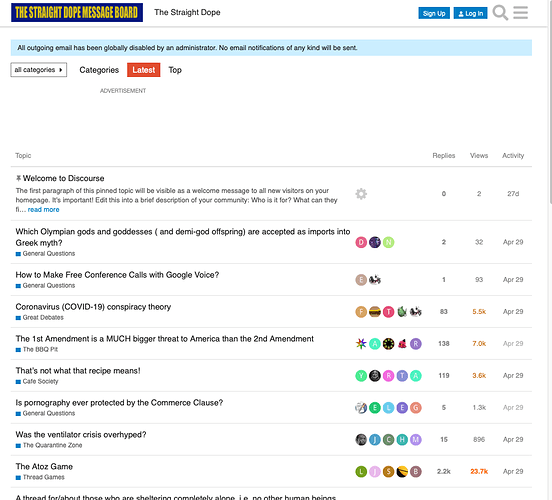Screen dimensions: 552x500
Task: Click the pink D avatar on Olympian gods topic
Action: (361, 242)
